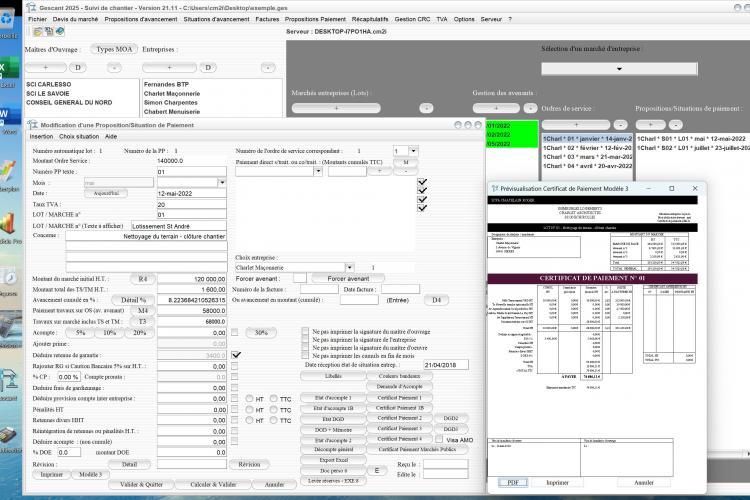Click the Modèle 3 button

click(x=90, y=474)
